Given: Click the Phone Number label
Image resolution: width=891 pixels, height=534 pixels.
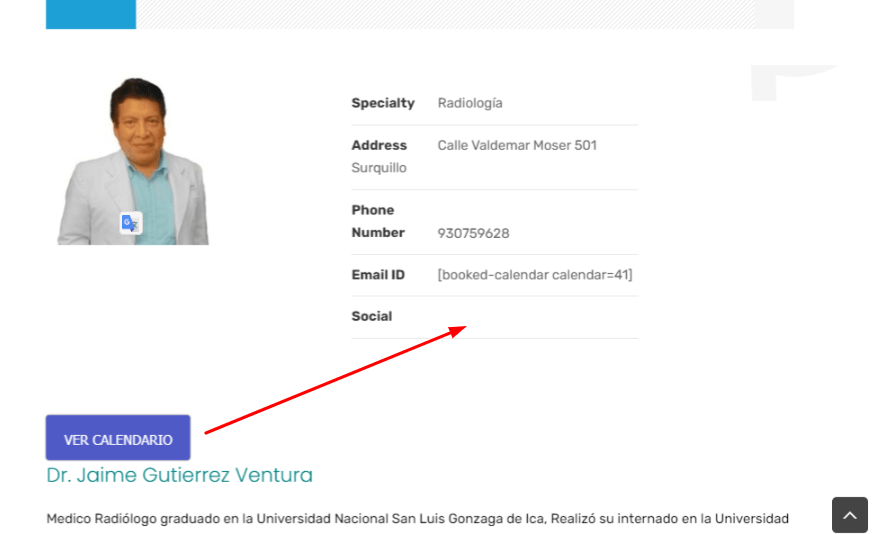Looking at the screenshot, I should coord(378,222).
